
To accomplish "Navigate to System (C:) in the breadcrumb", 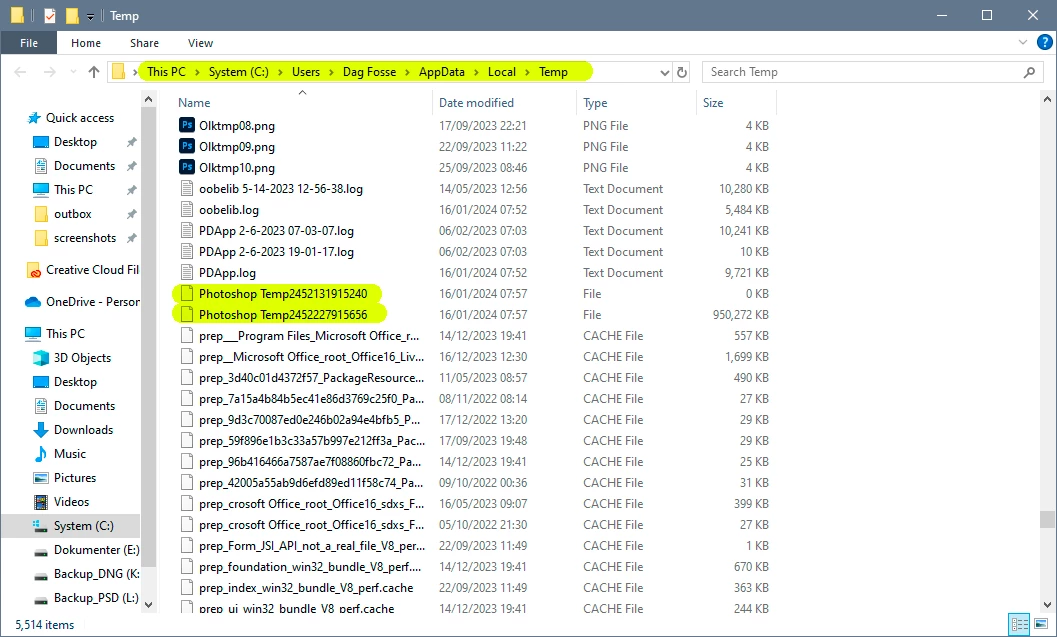I will pos(239,71).
